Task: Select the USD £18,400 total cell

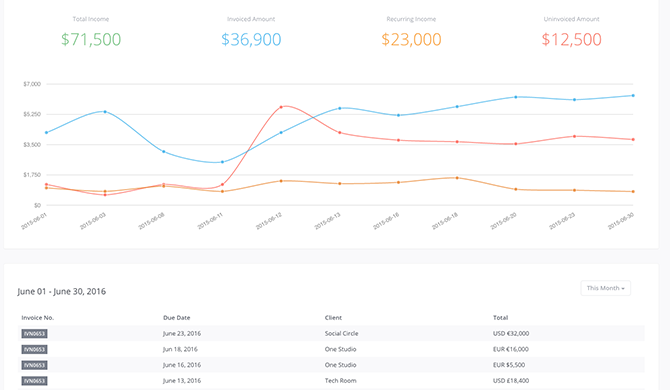Action: pos(511,381)
